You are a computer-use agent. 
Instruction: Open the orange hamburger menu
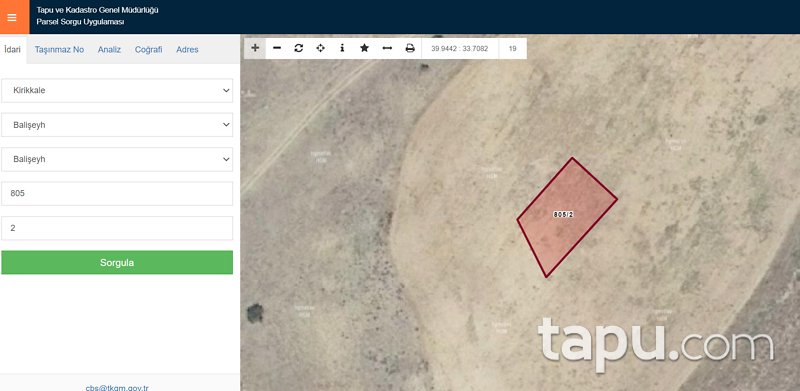(14, 17)
